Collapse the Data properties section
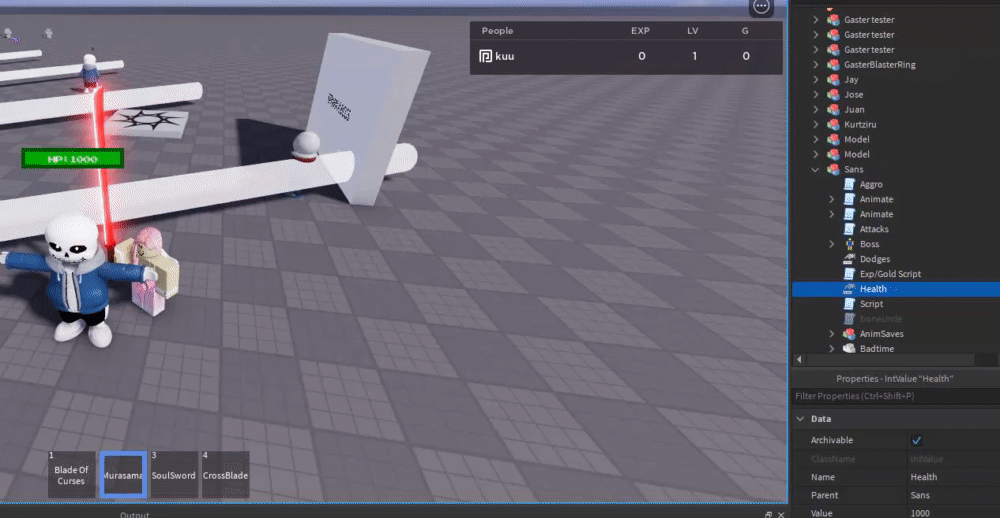 point(800,419)
